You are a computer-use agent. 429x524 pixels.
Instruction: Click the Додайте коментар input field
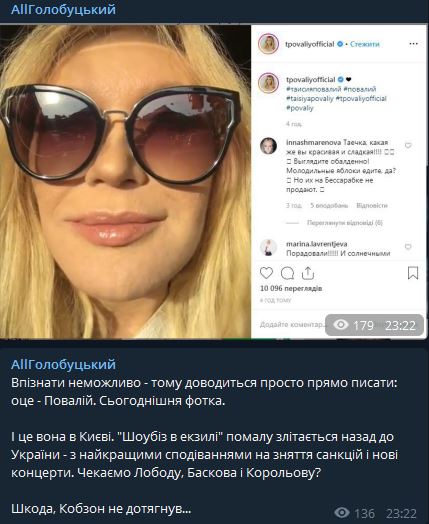291,324
